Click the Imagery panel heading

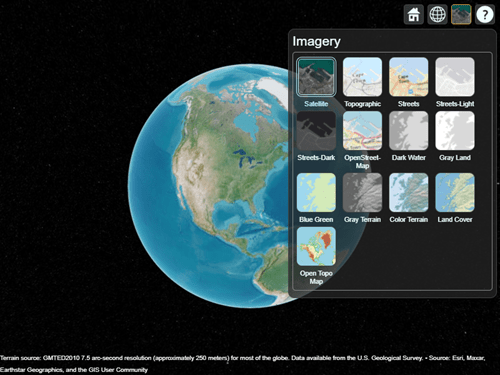(x=316, y=41)
